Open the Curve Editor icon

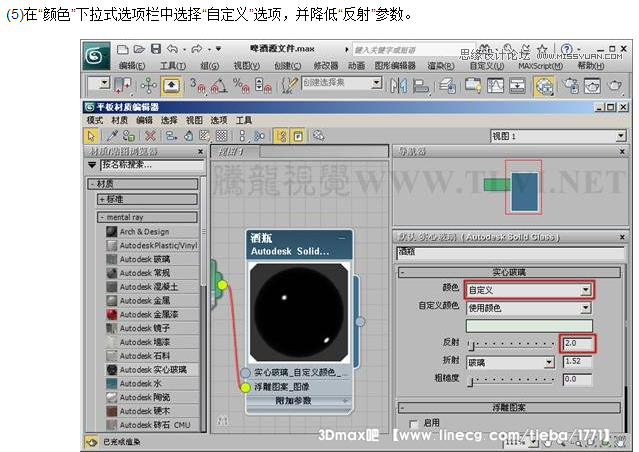[x=496, y=86]
